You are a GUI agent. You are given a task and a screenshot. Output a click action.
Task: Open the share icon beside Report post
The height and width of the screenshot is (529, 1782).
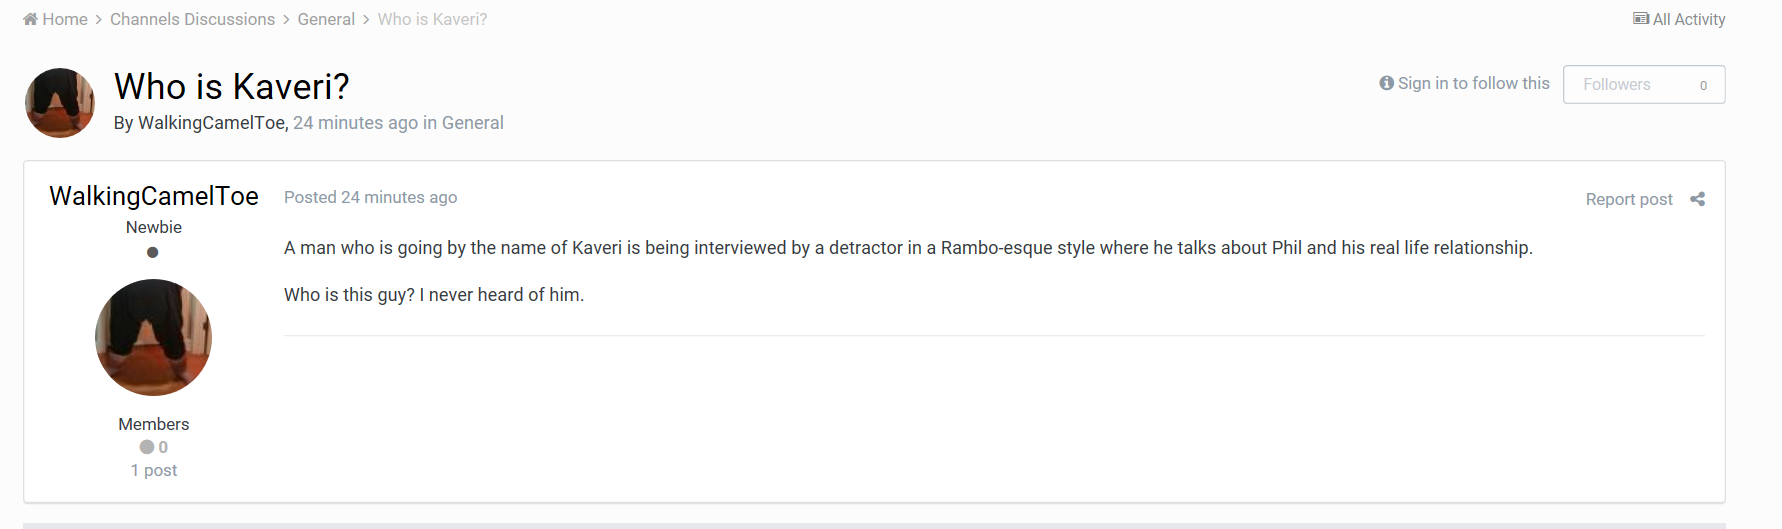click(1697, 199)
